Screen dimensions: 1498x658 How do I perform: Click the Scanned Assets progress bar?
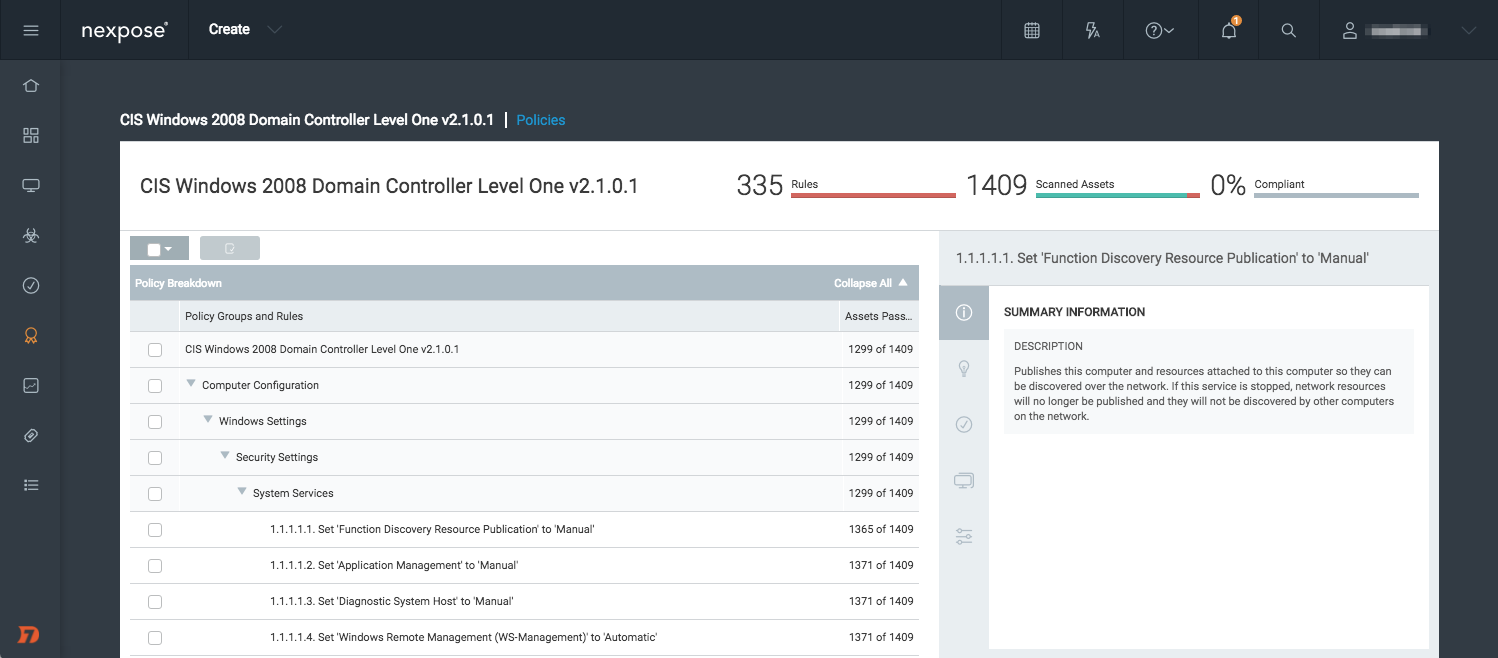[1116, 196]
